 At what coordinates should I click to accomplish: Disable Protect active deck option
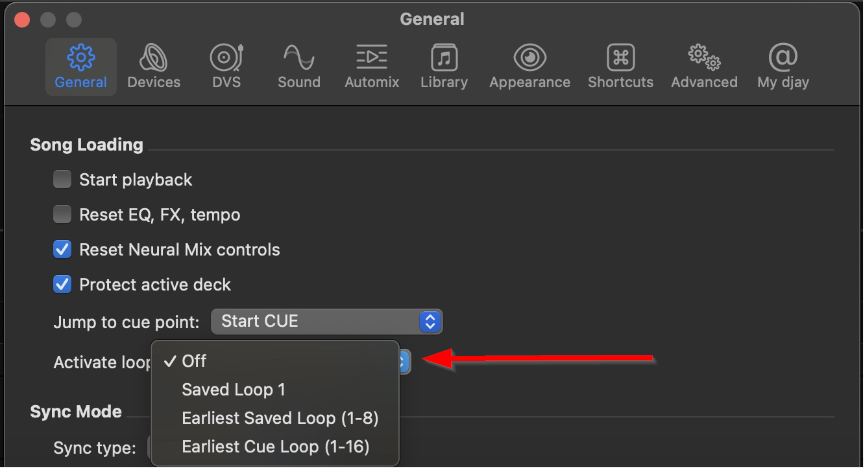63,284
